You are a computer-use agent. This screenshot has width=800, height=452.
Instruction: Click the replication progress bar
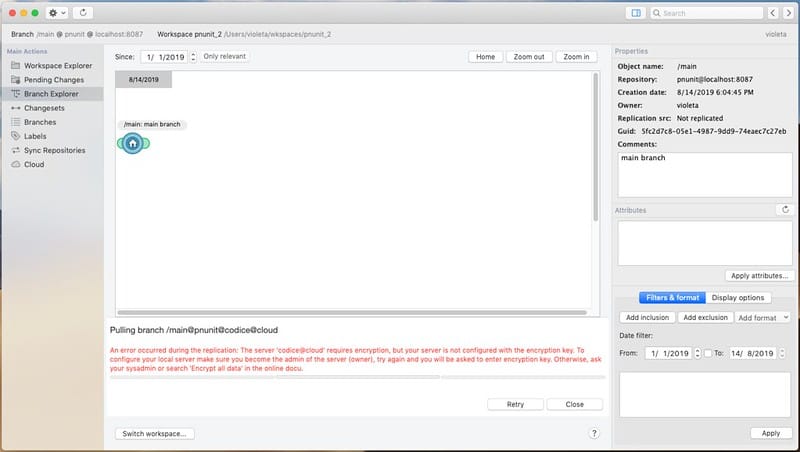[357, 378]
